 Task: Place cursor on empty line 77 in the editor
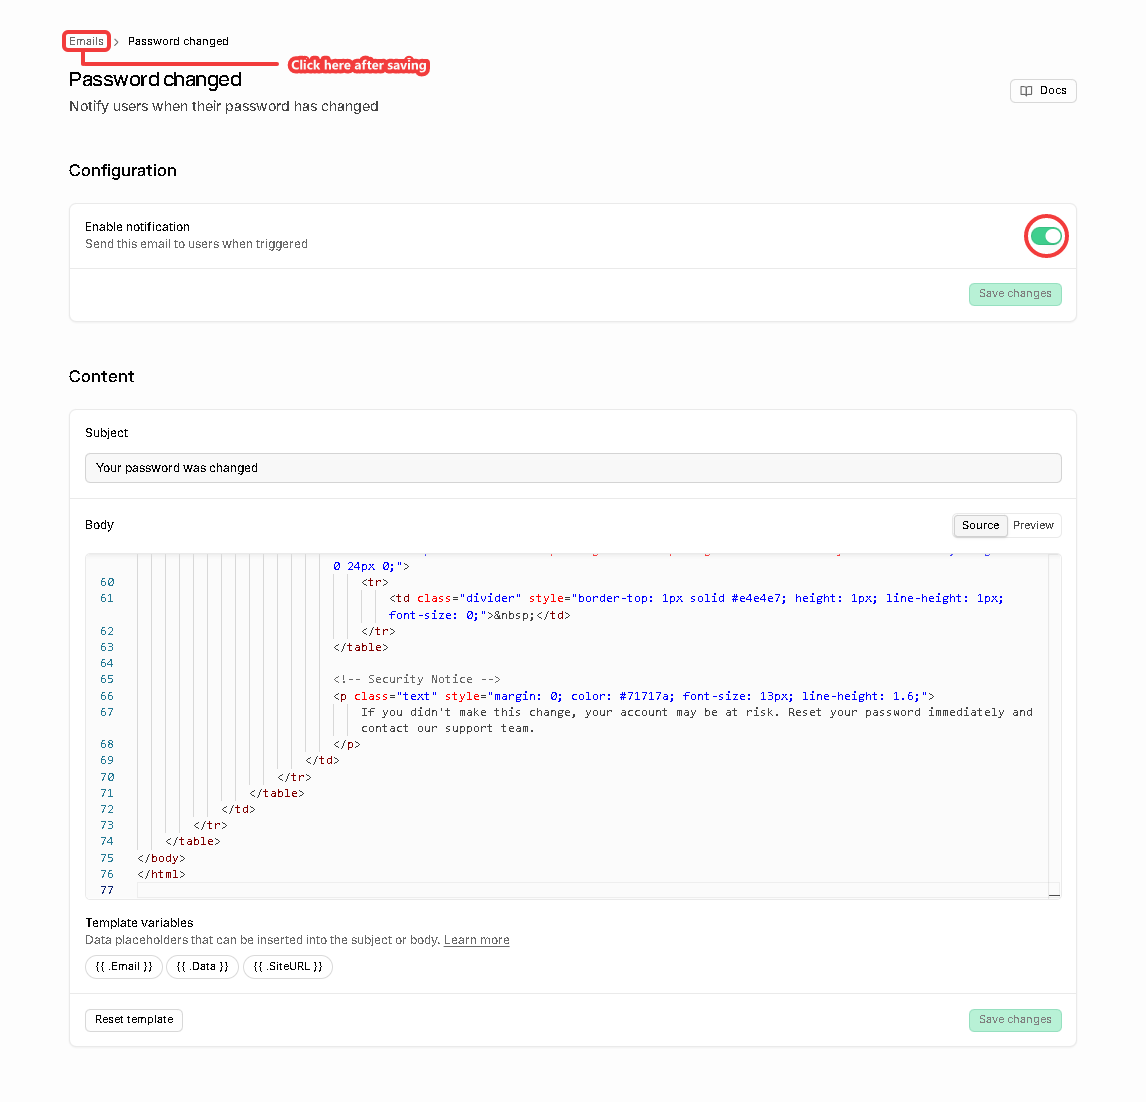[592, 890]
